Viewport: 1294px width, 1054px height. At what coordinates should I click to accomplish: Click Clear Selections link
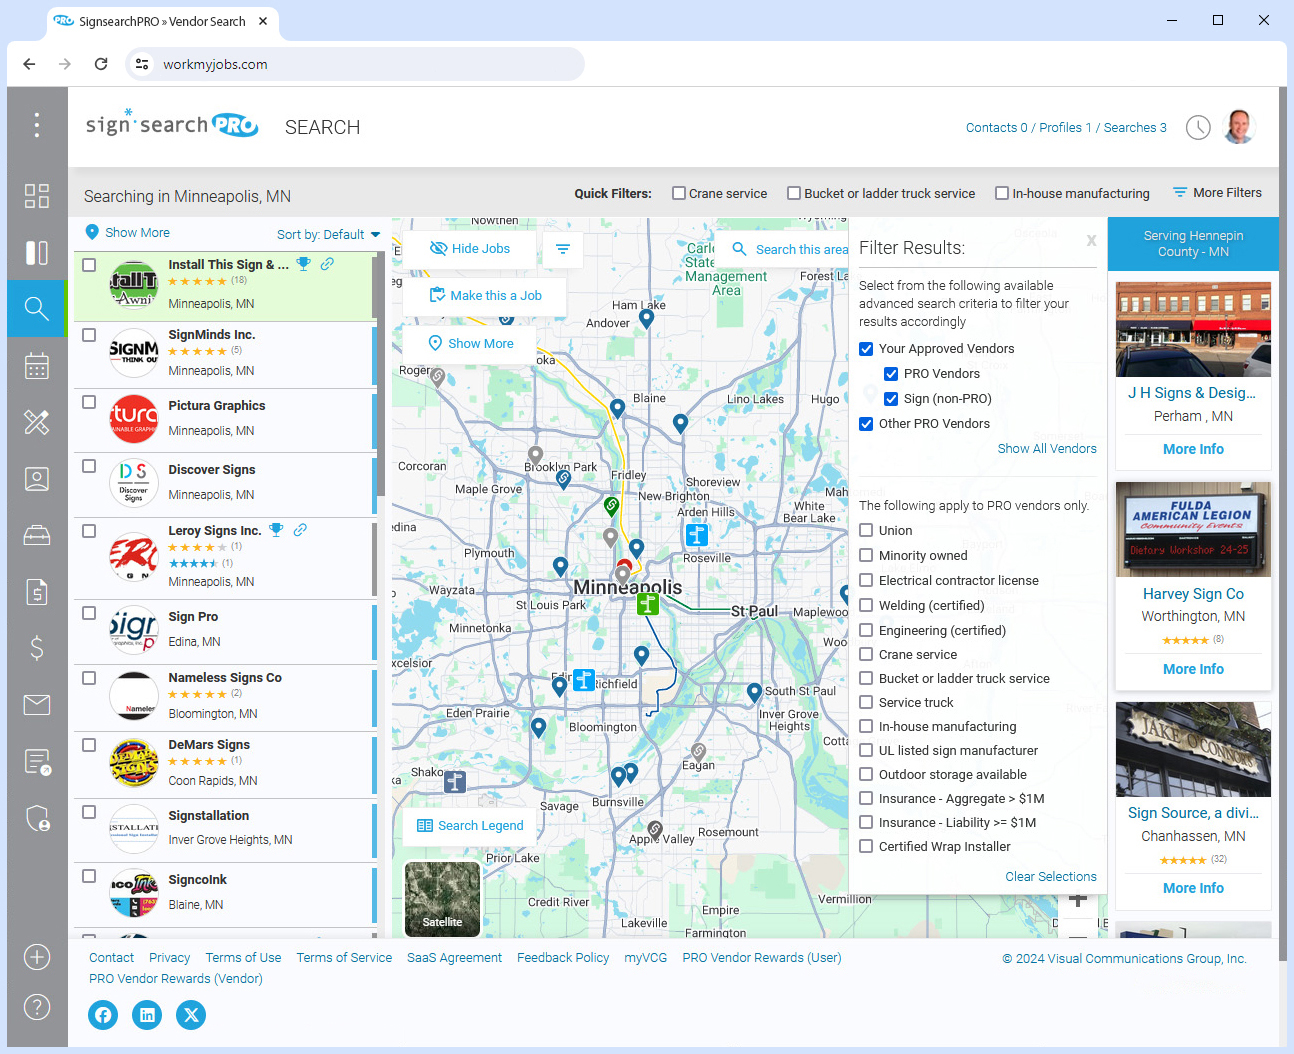tap(1051, 877)
